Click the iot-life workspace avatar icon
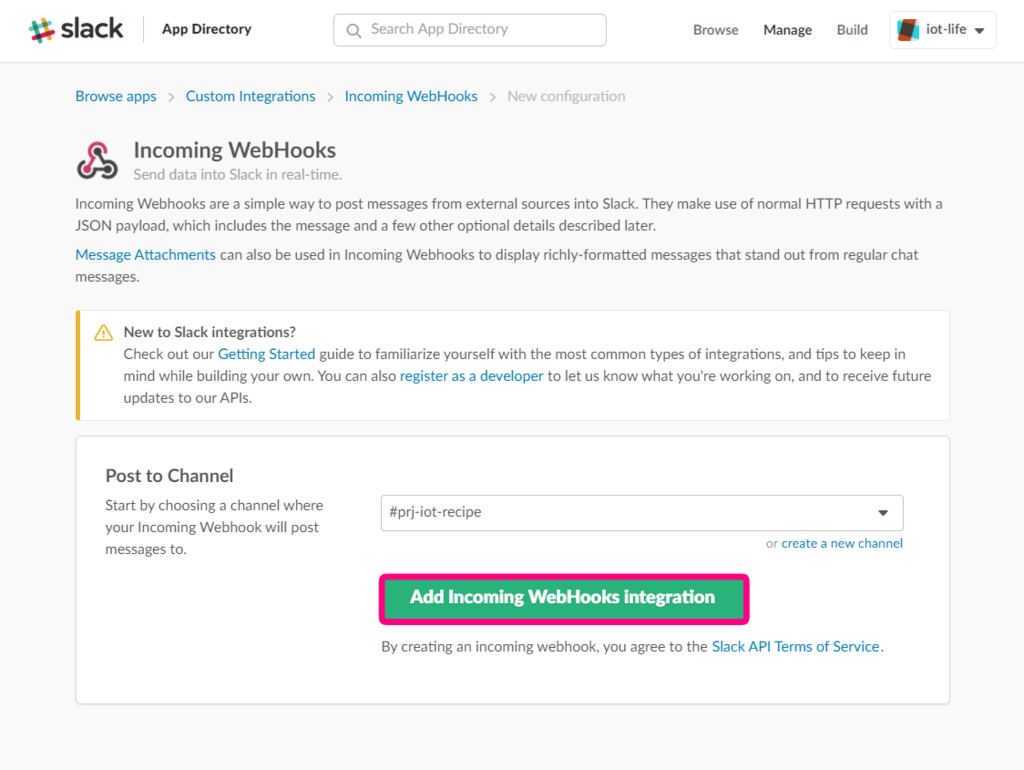1024x770 pixels. pyautogui.click(x=908, y=30)
